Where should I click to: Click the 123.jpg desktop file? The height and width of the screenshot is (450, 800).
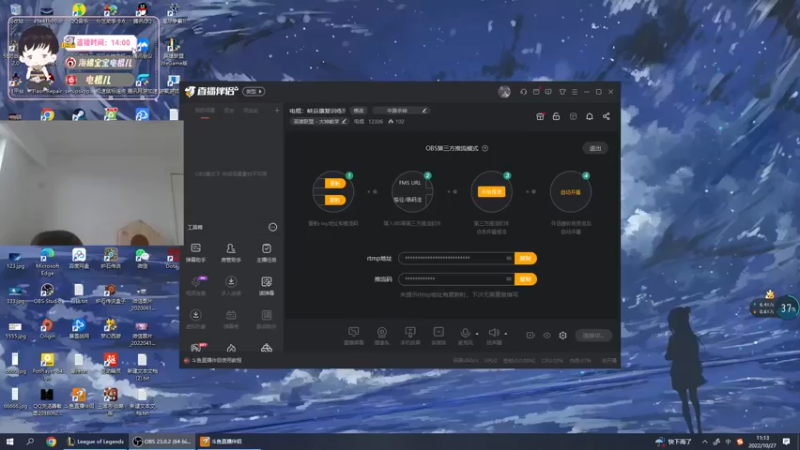click(15, 260)
